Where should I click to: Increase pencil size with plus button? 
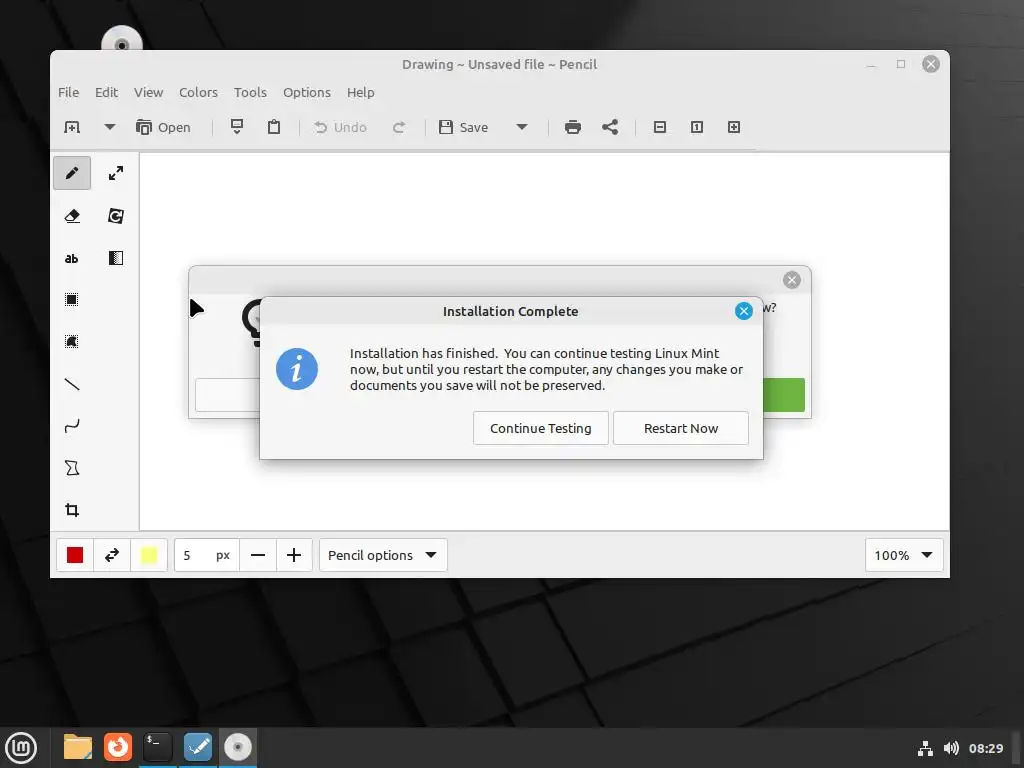(294, 555)
